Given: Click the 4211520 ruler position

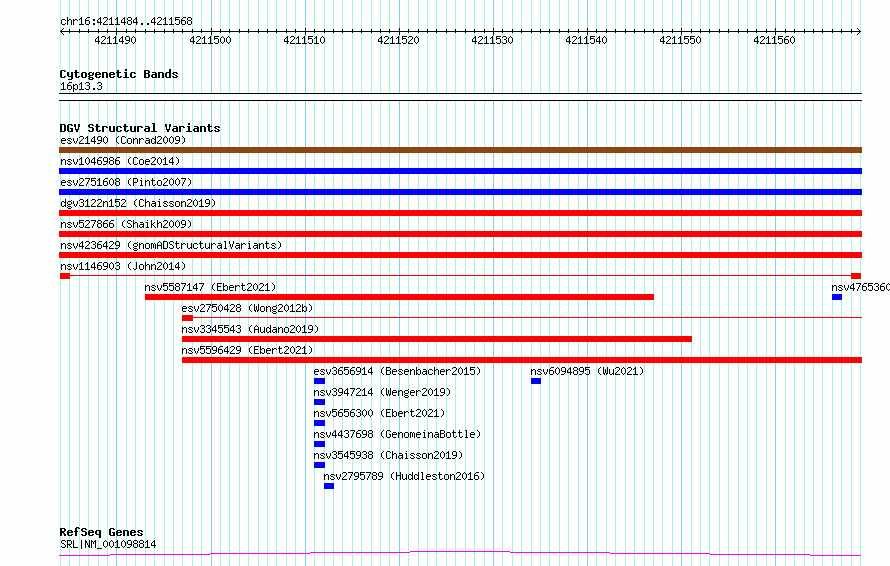Looking at the screenshot, I should pyautogui.click(x=398, y=40).
